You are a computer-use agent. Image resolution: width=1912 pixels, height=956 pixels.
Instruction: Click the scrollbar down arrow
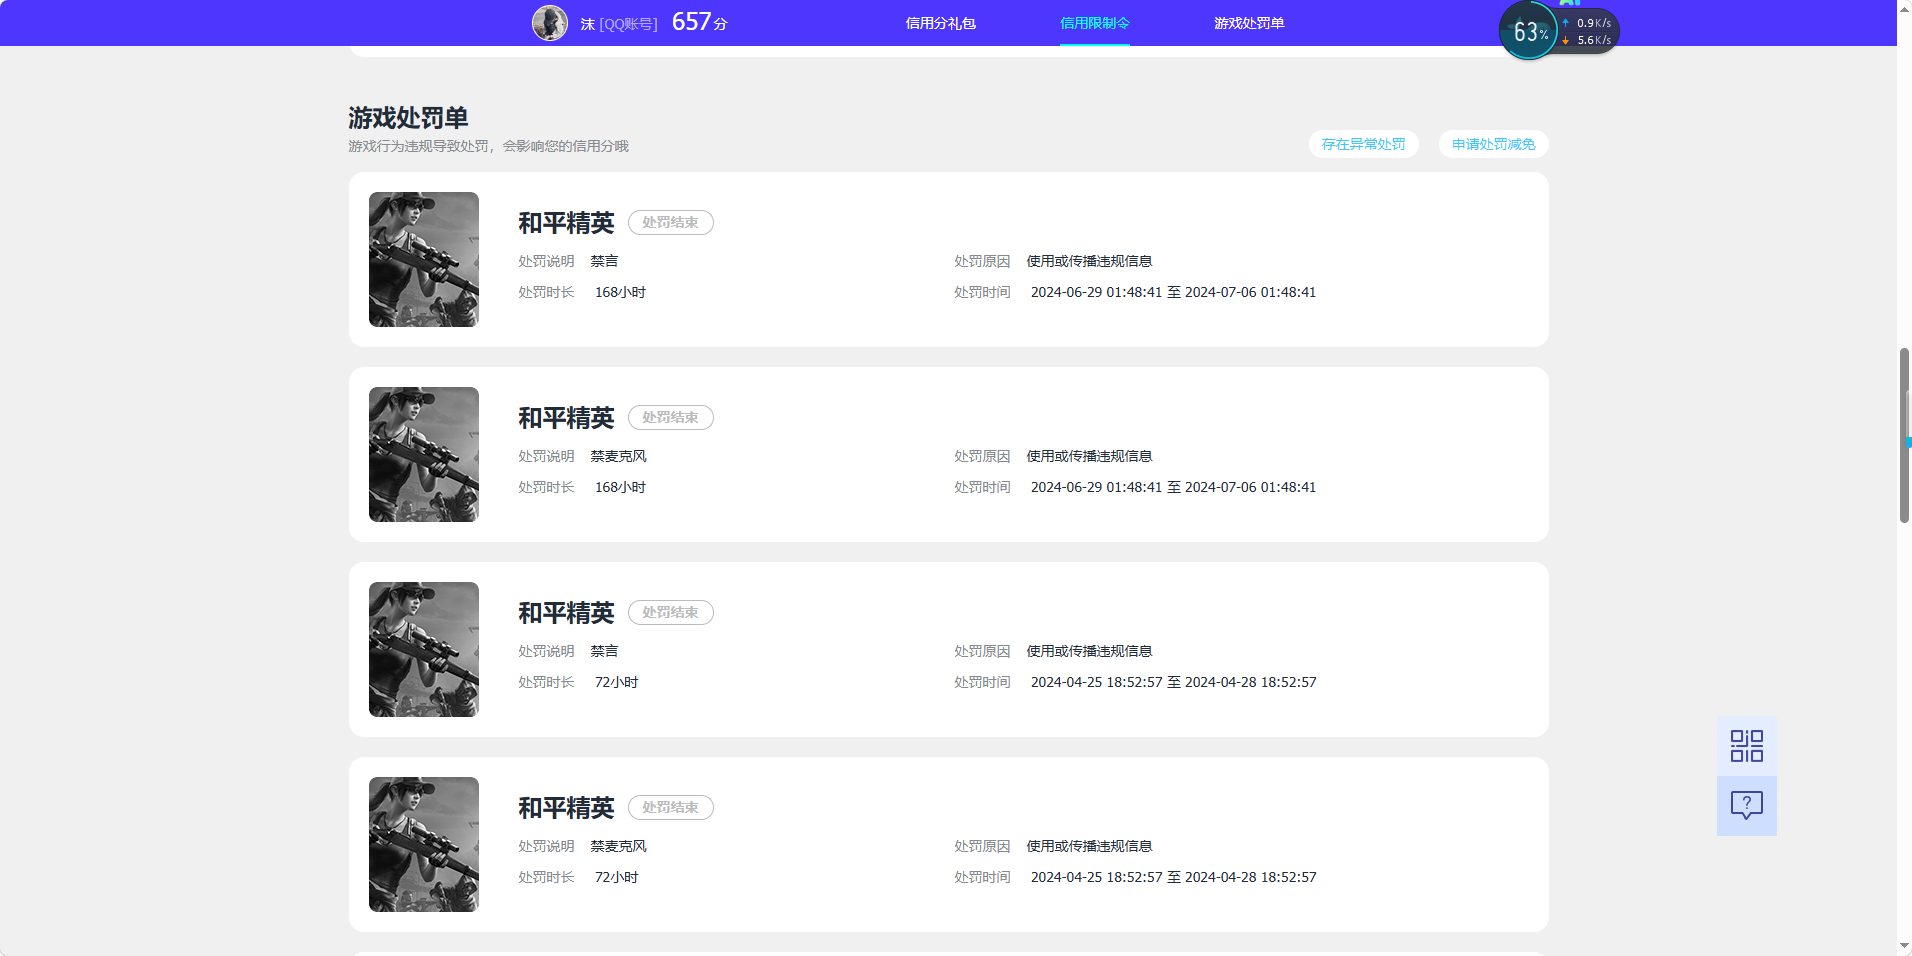tap(1904, 946)
